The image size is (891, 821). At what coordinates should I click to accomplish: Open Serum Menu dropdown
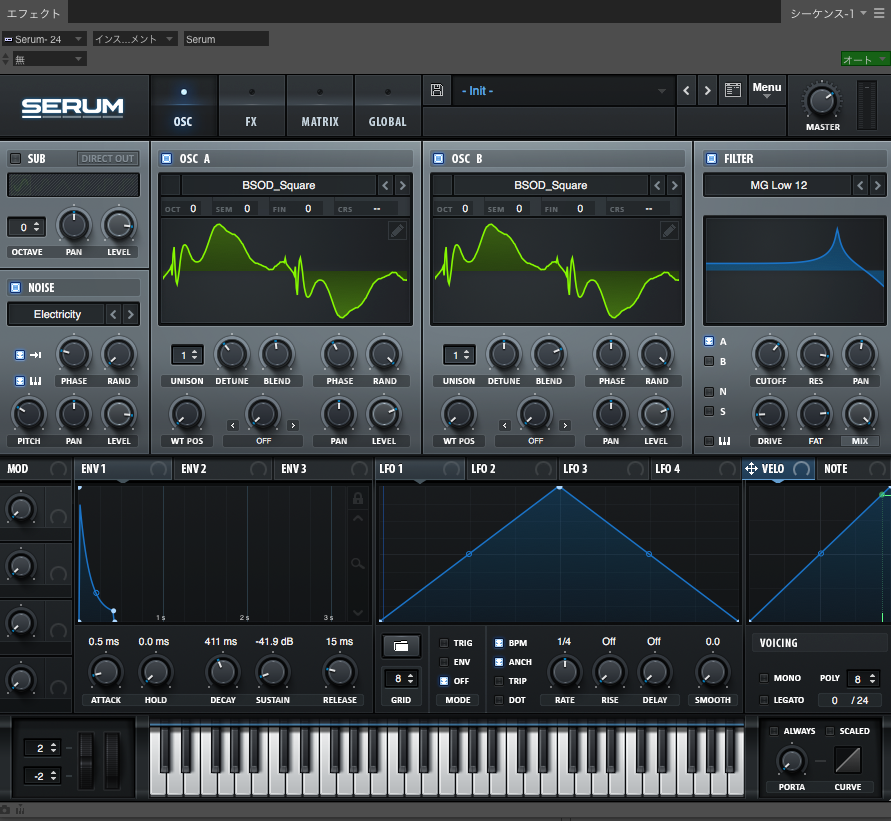(767, 90)
